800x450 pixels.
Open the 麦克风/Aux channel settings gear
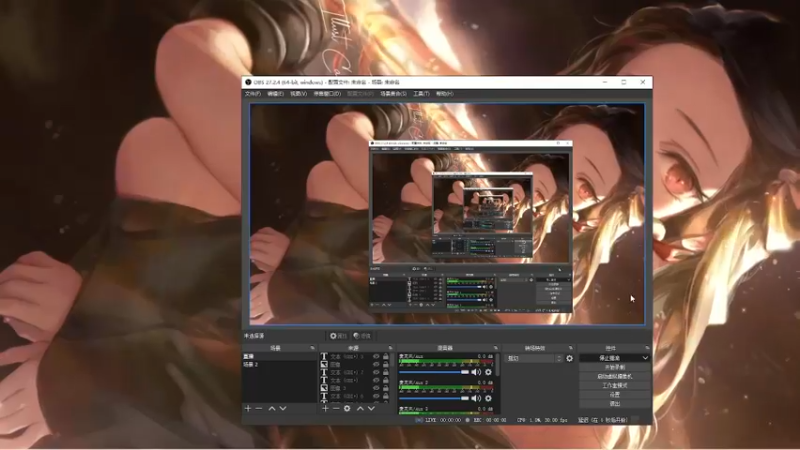click(x=488, y=372)
